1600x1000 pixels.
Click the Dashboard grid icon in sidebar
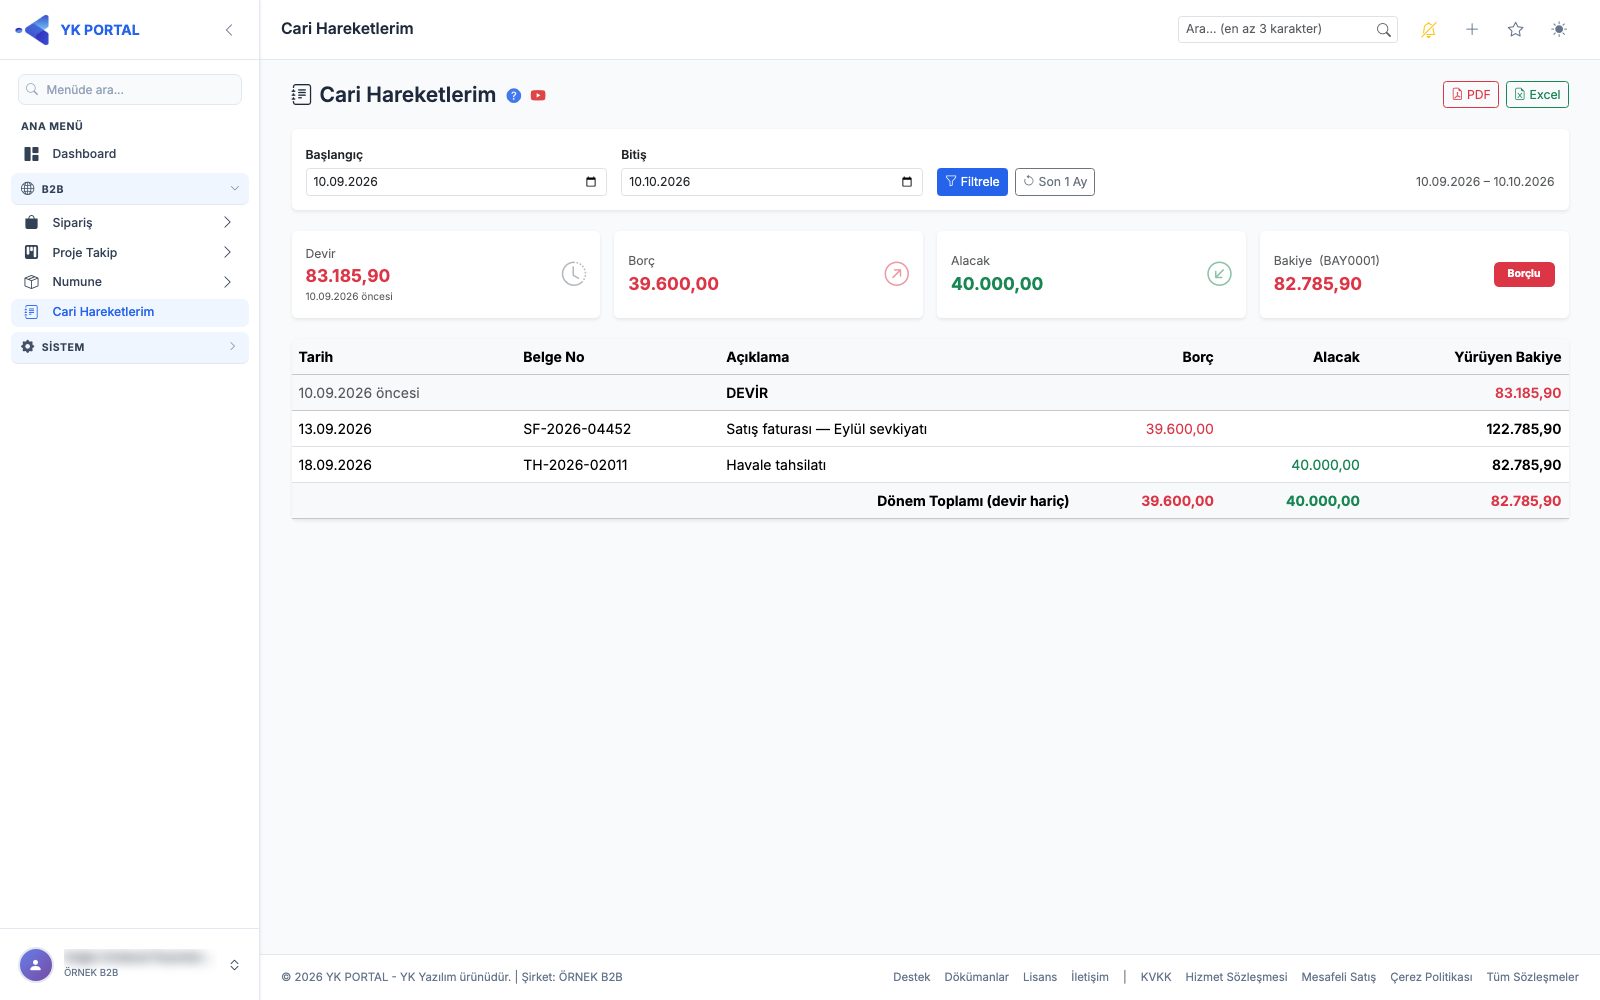click(32, 154)
